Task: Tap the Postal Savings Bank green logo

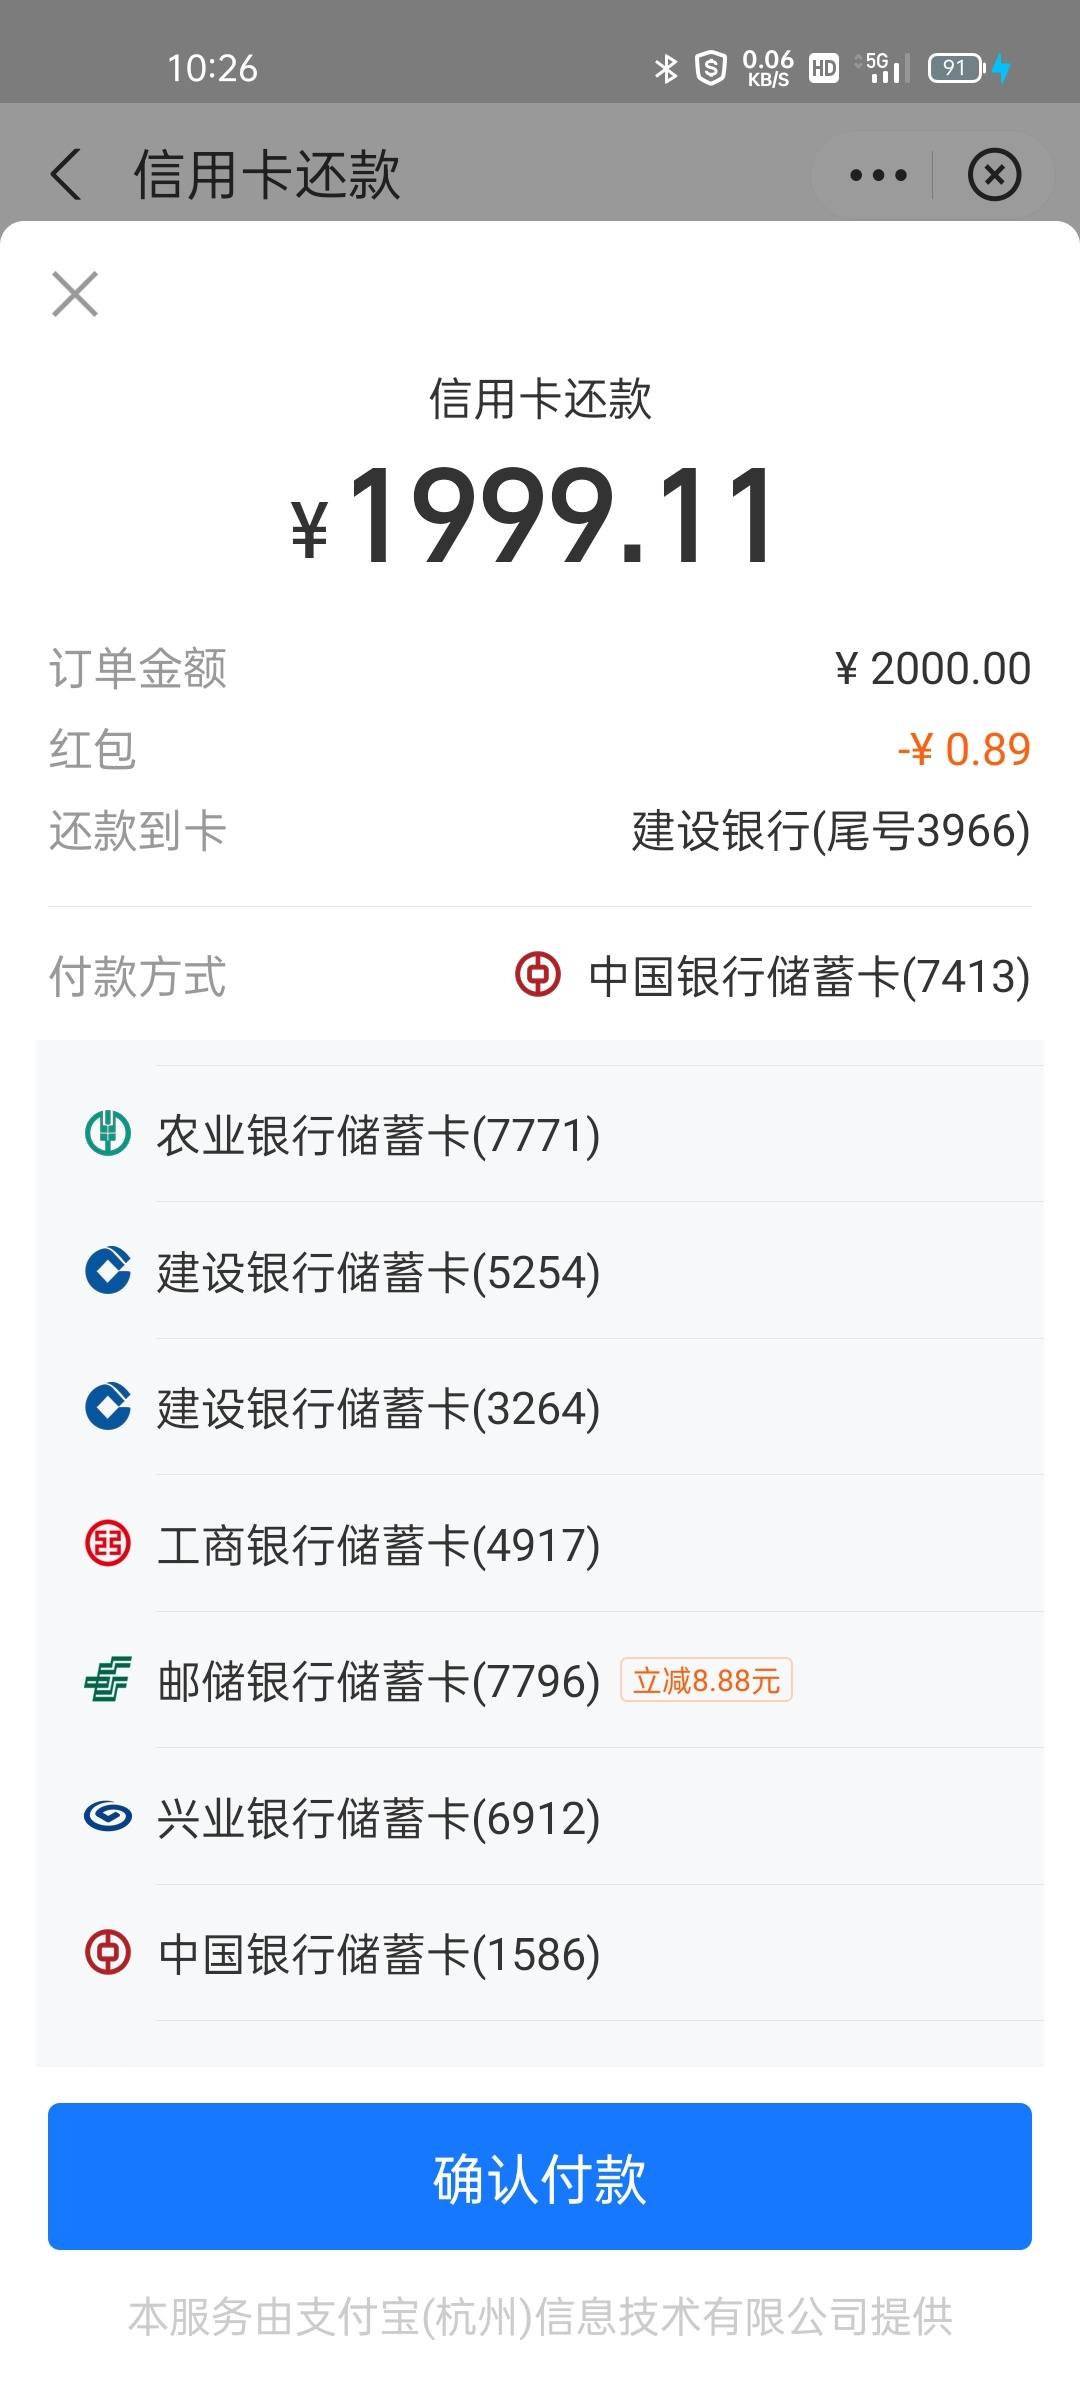Action: pyautogui.click(x=108, y=1680)
